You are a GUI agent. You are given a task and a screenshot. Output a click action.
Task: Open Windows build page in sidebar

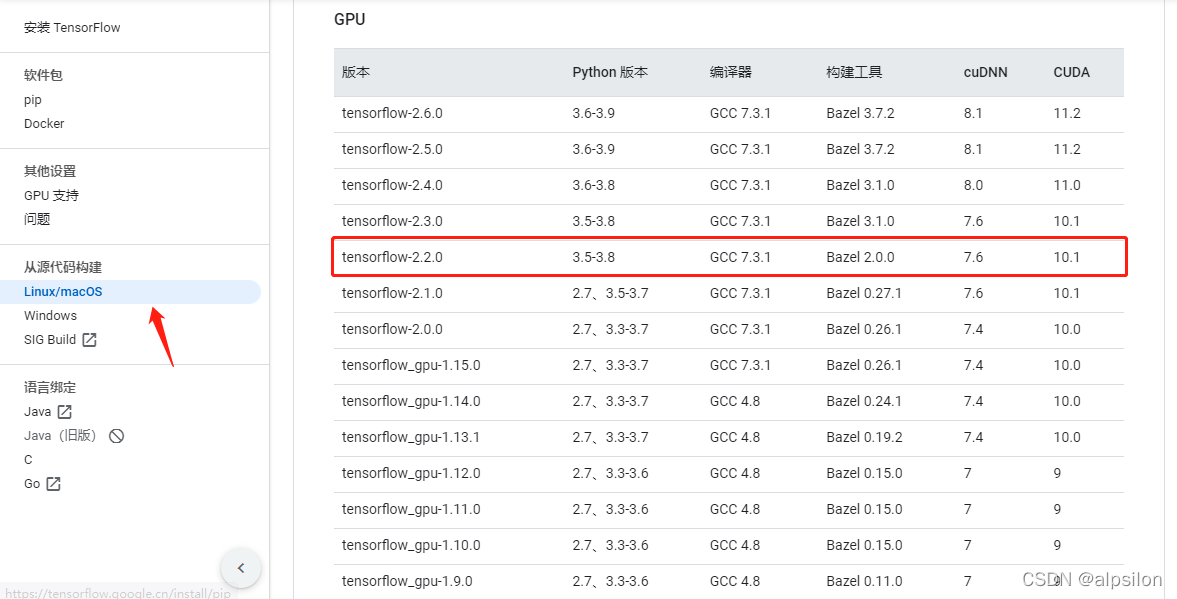[50, 315]
